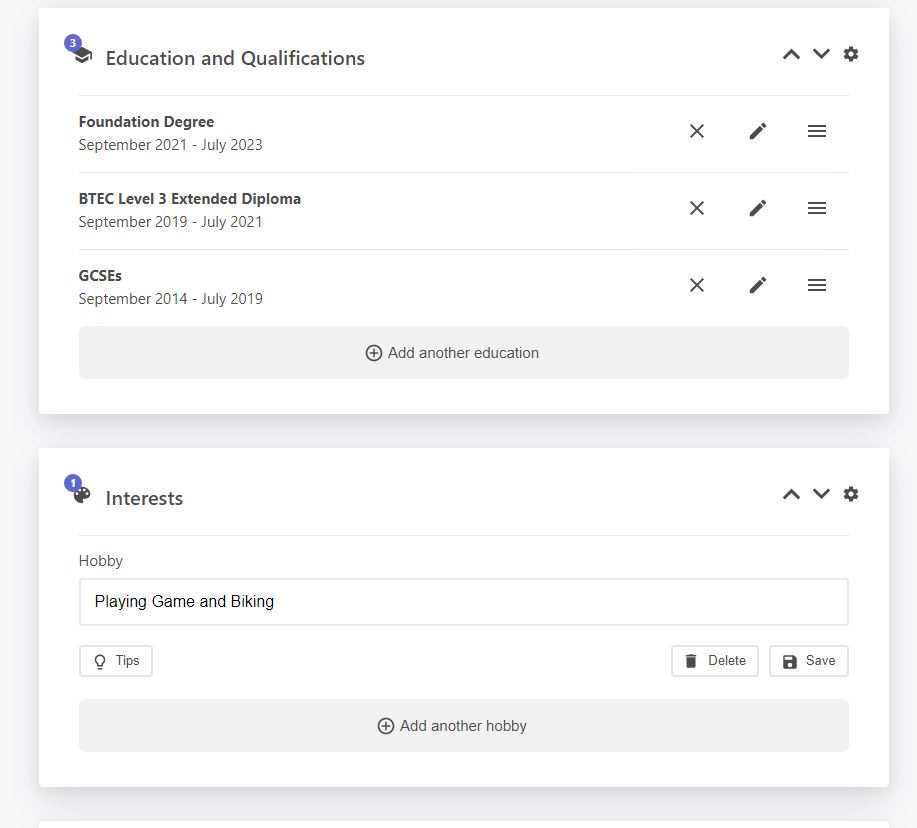Click Add another education button

463,353
